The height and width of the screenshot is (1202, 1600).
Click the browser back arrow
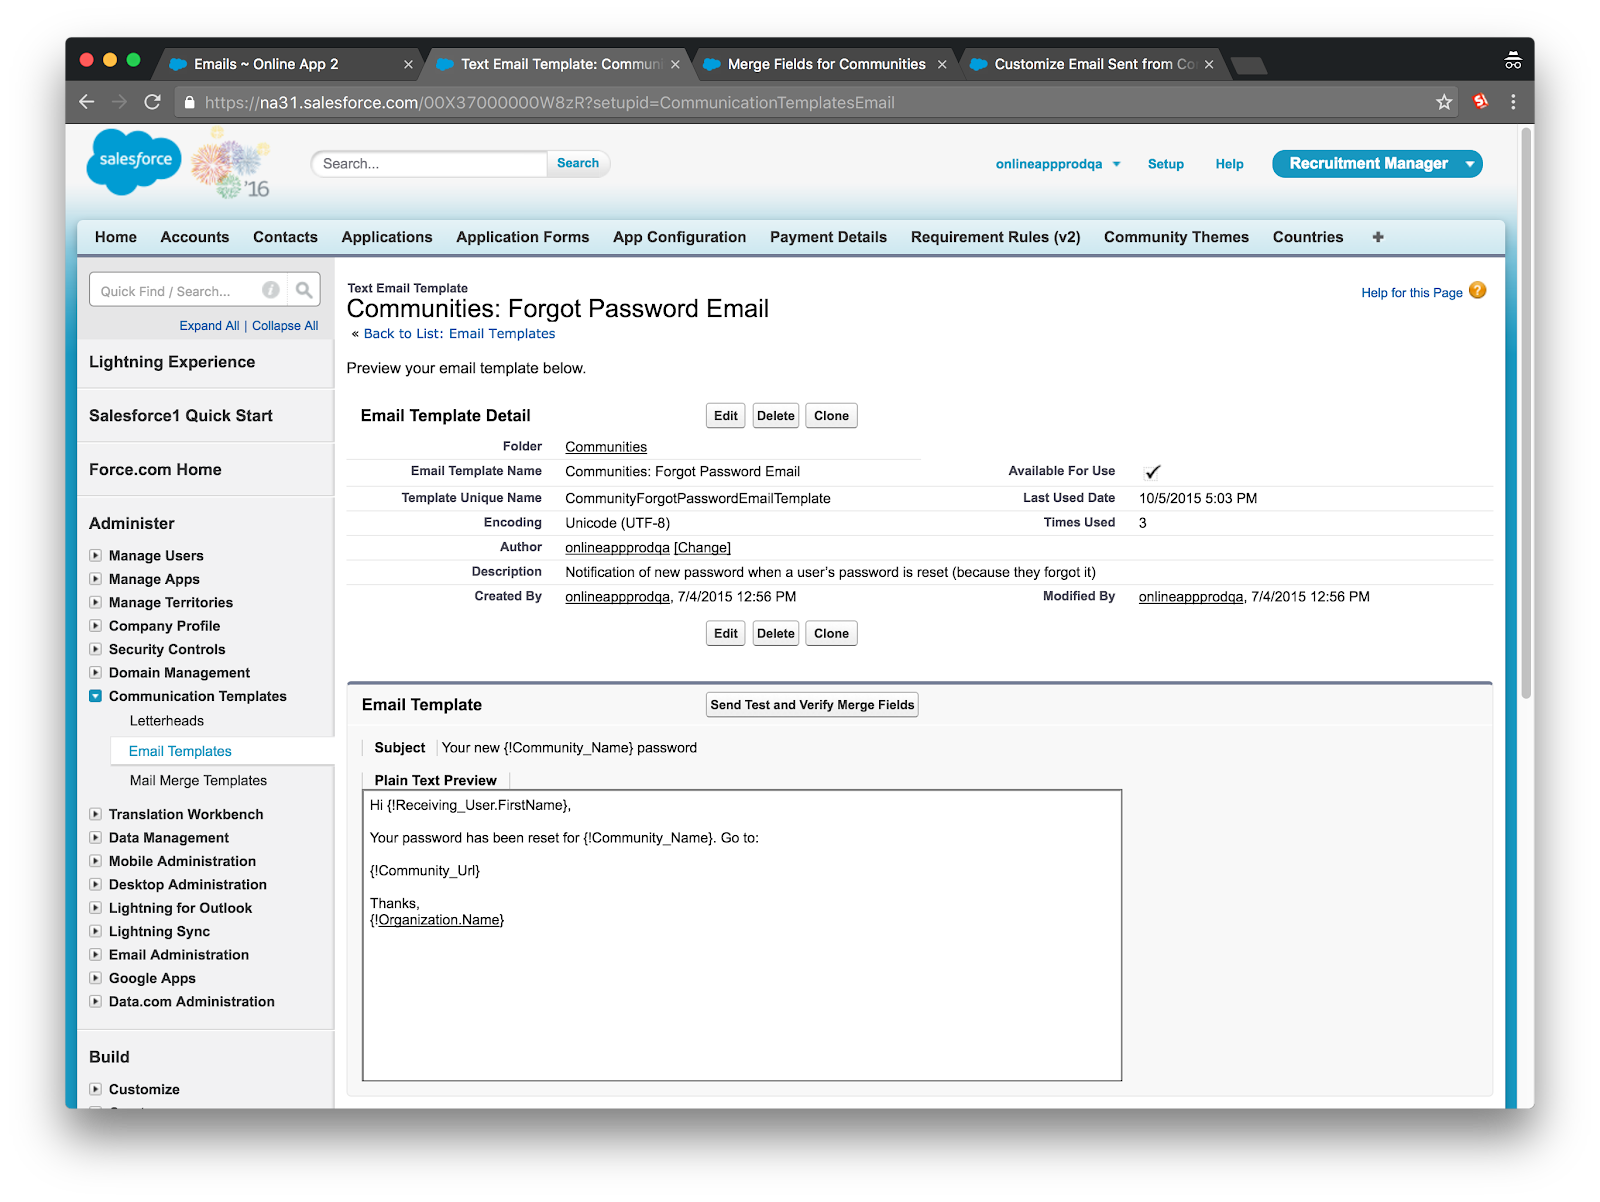point(87,102)
